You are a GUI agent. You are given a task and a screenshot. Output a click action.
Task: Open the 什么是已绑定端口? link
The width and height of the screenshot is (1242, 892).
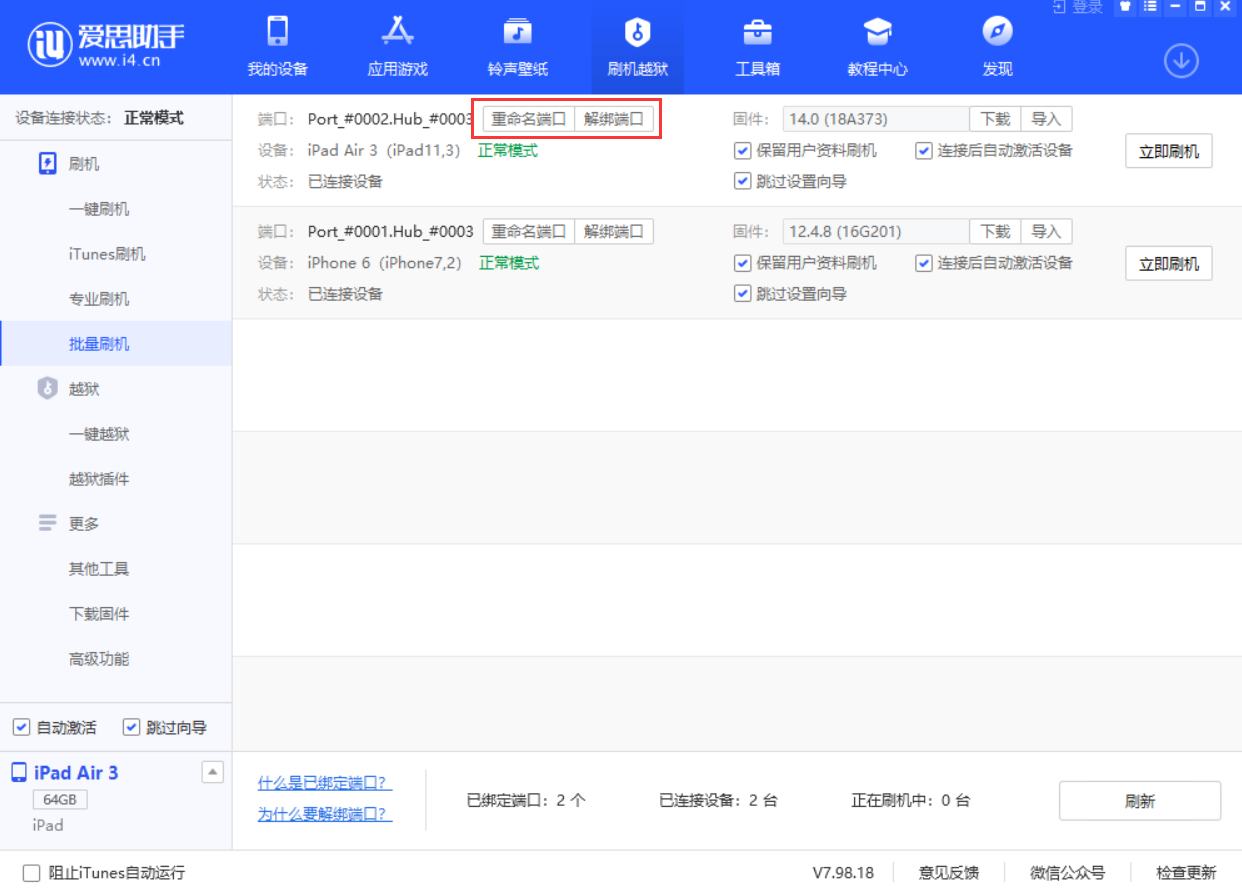tap(324, 783)
